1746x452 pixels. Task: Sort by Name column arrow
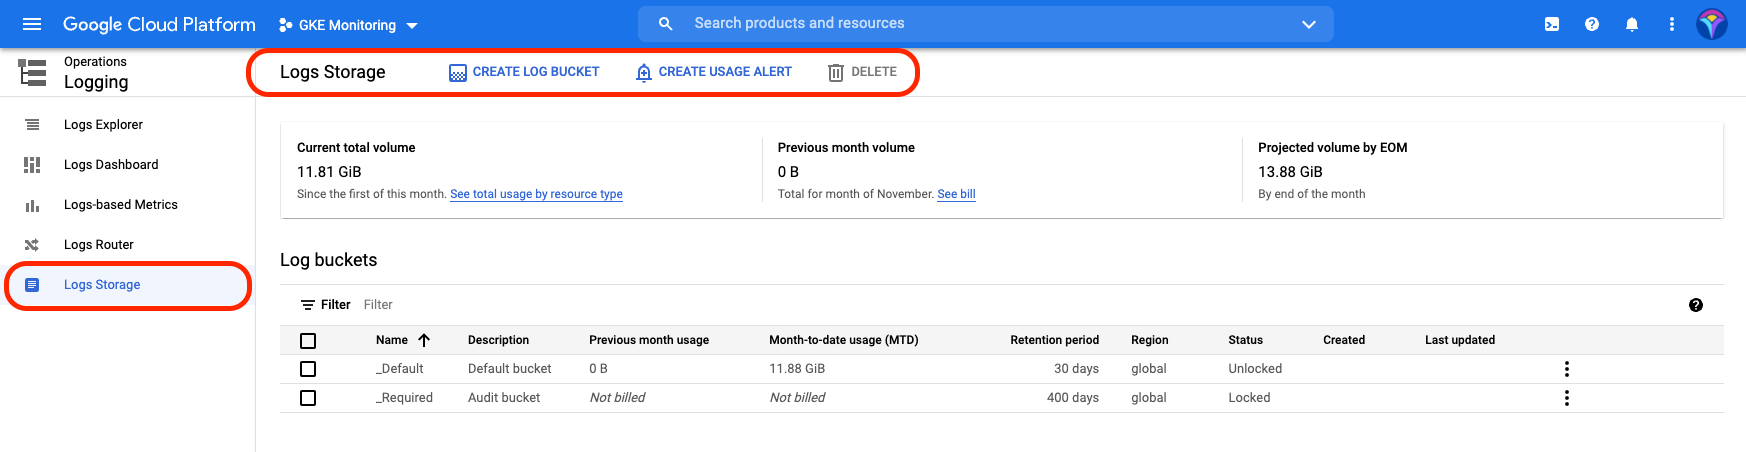[424, 340]
